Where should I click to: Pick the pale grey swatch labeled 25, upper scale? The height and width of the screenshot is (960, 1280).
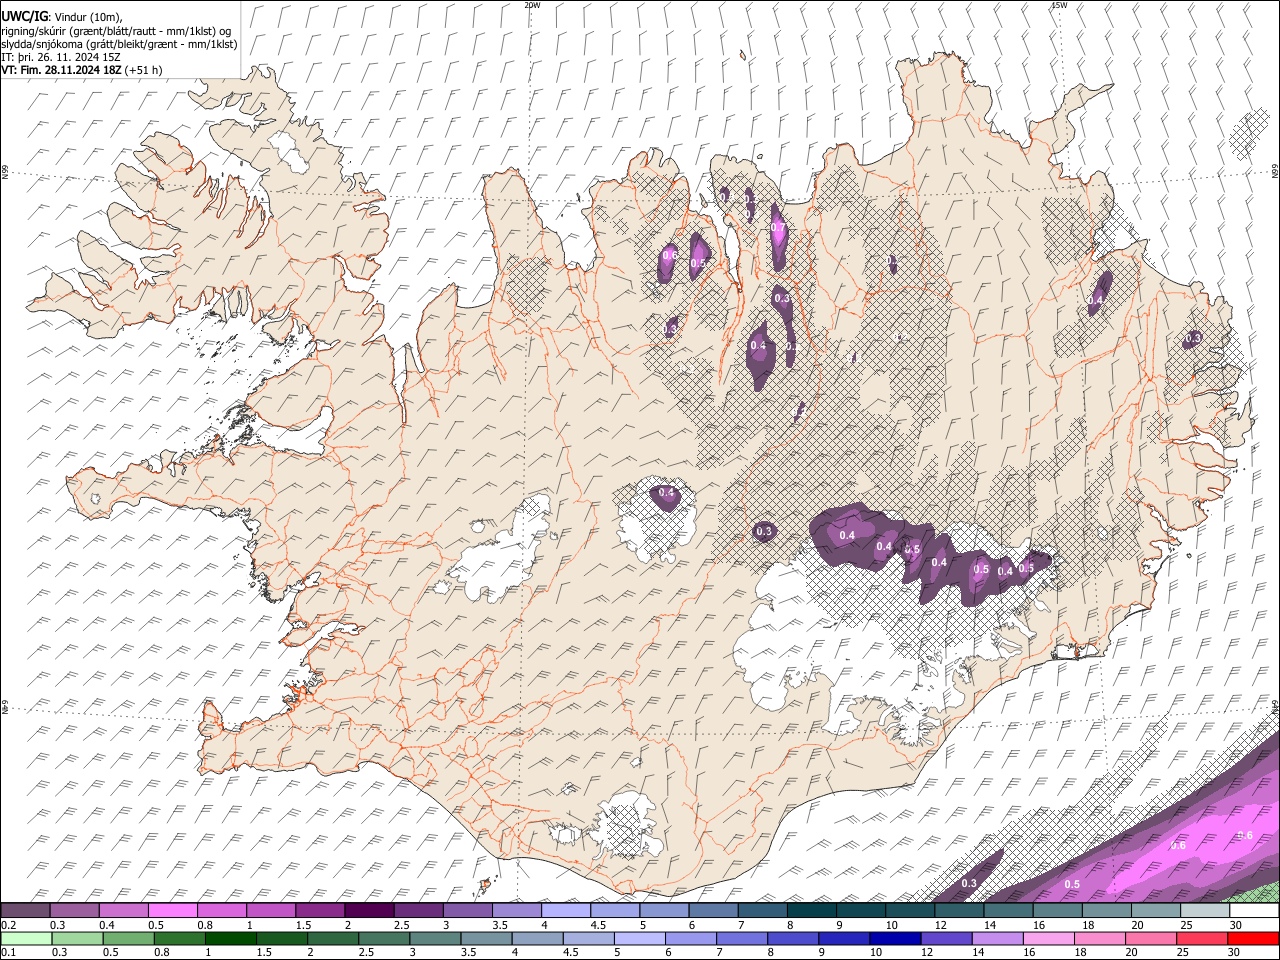click(1206, 911)
